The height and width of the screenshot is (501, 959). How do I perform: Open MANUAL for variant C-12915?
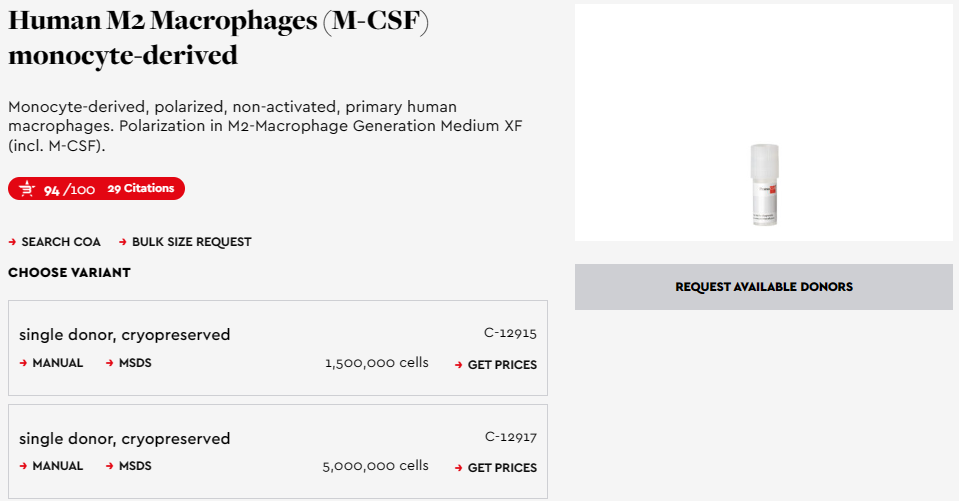click(x=57, y=363)
